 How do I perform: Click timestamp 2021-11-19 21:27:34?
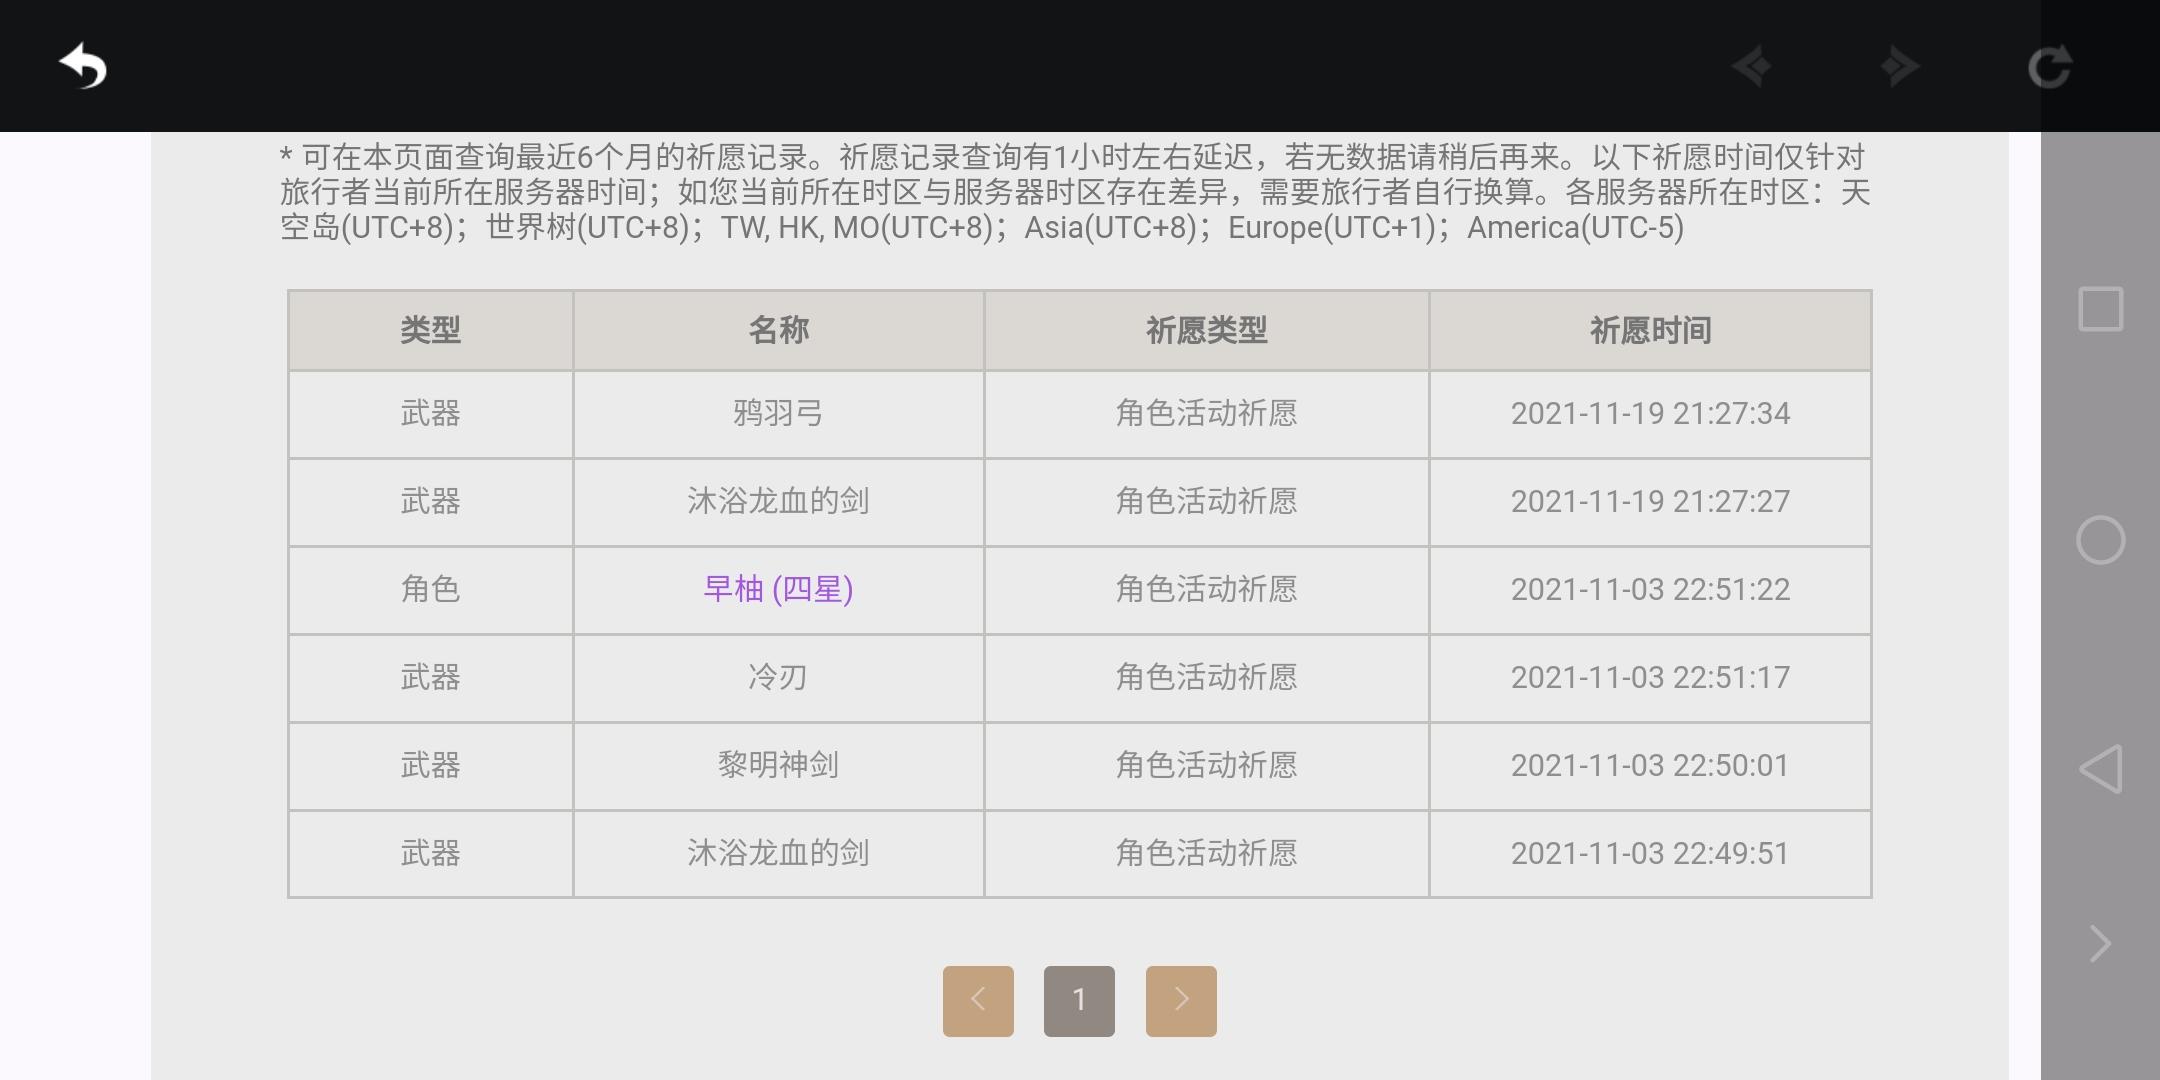[1651, 413]
